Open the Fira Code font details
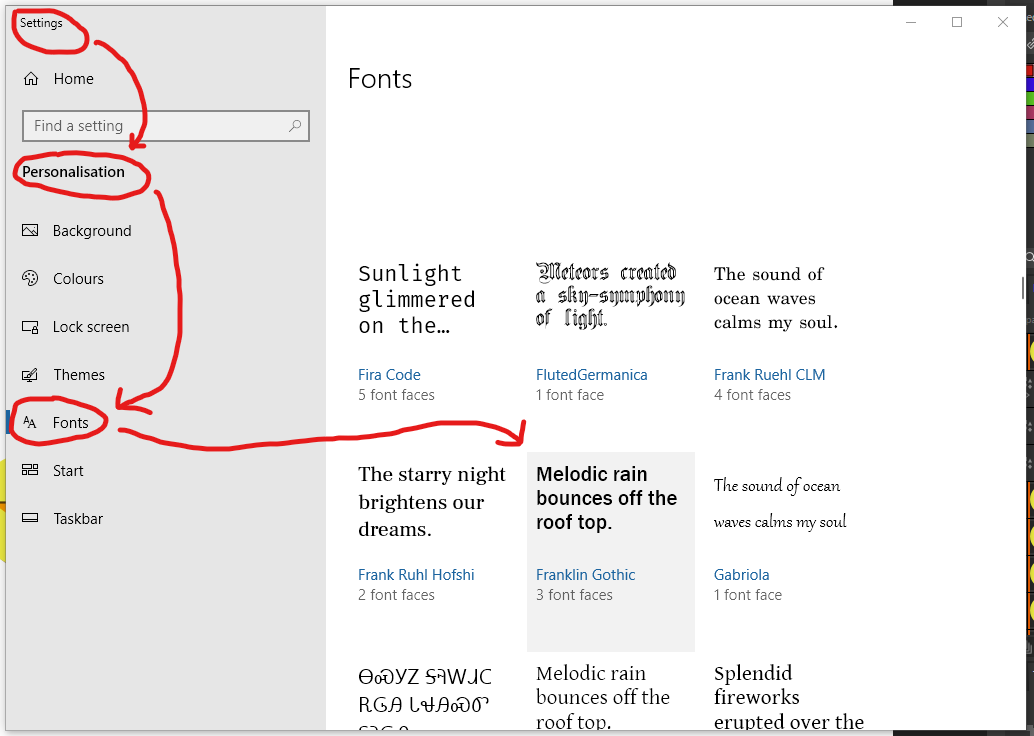1034x736 pixels. point(389,375)
